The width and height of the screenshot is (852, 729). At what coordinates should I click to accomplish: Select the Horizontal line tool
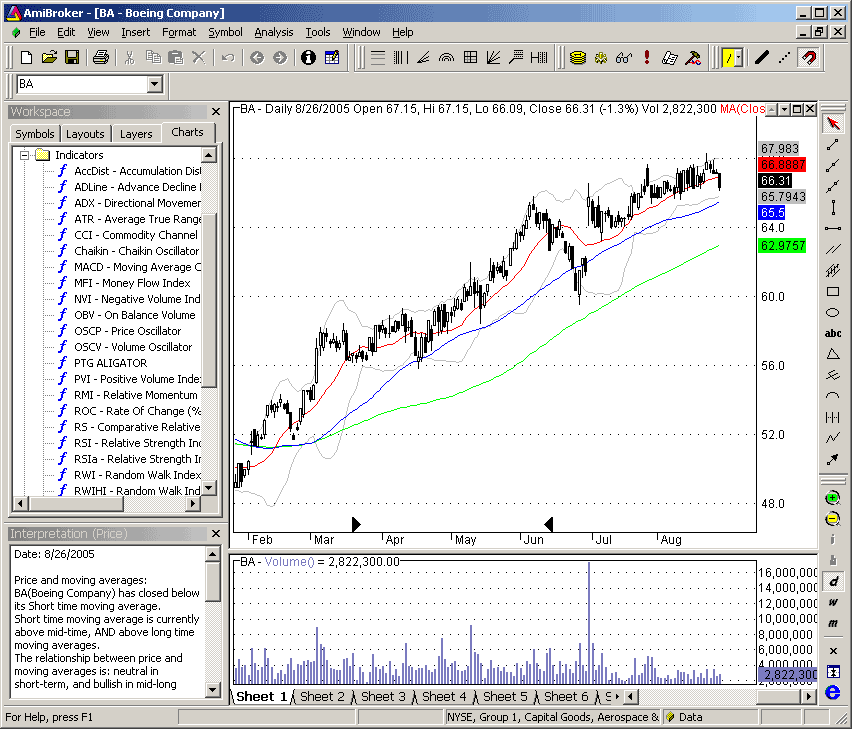click(x=832, y=228)
